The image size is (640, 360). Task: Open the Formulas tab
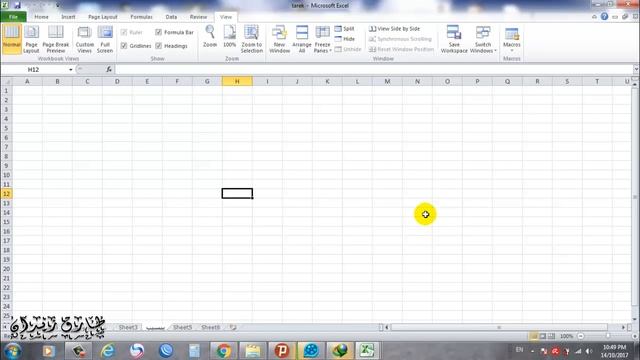pos(141,17)
